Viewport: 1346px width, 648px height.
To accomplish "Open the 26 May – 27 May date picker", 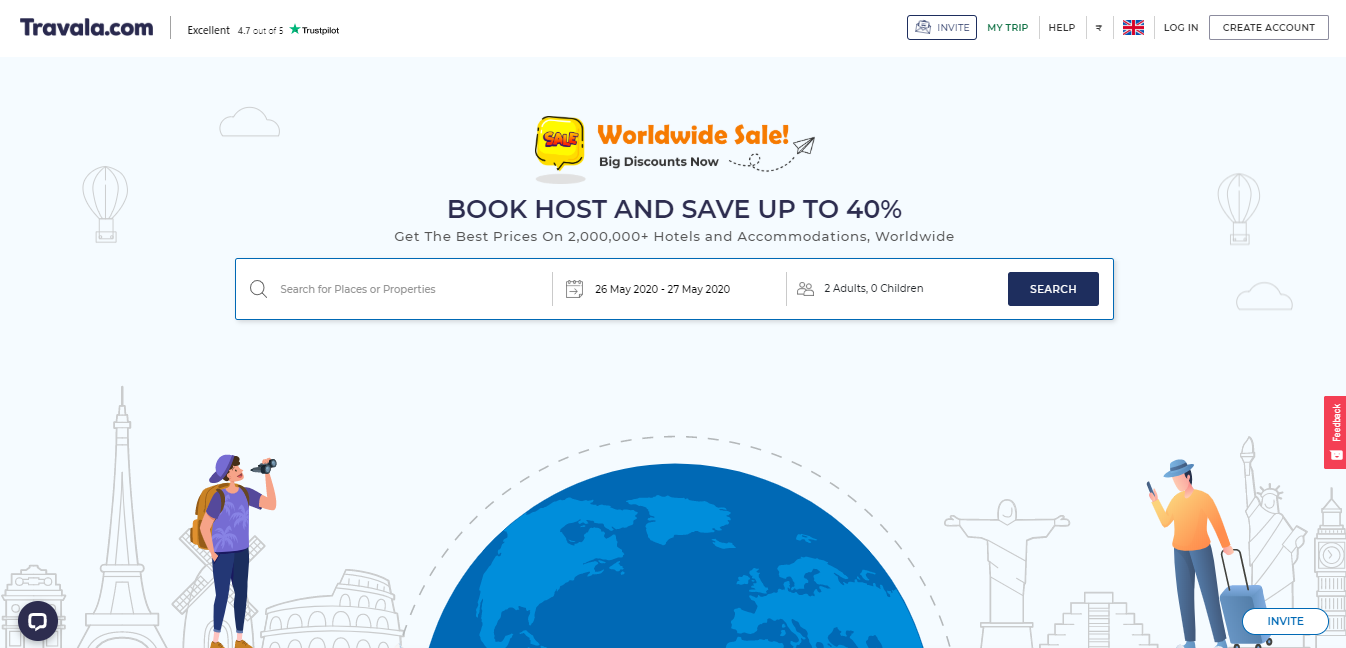I will tap(662, 289).
